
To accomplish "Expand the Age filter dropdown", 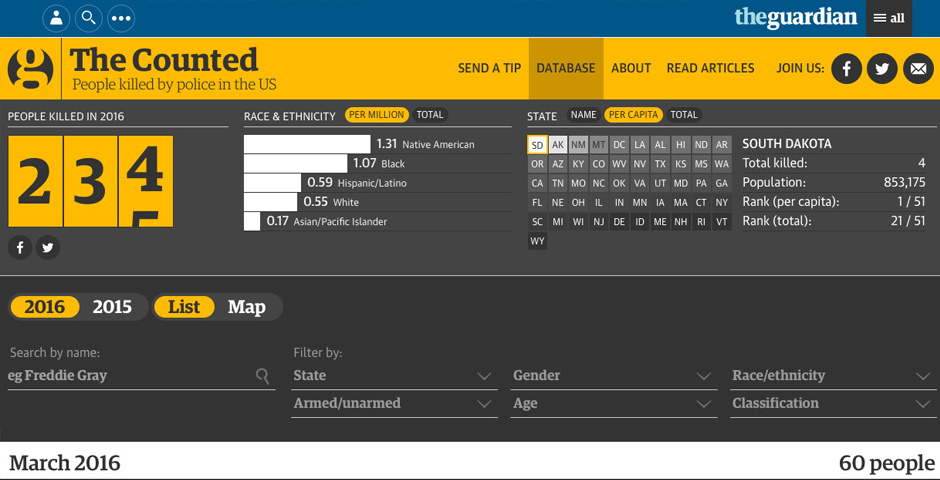I will click(614, 404).
